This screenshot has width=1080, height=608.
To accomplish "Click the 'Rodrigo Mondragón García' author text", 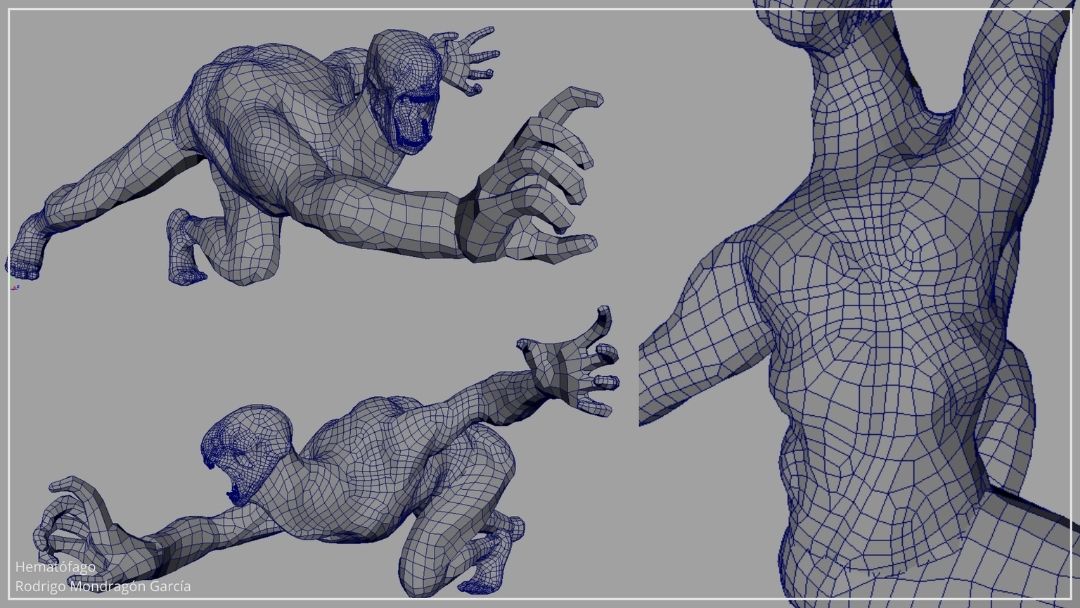I will click(102, 587).
